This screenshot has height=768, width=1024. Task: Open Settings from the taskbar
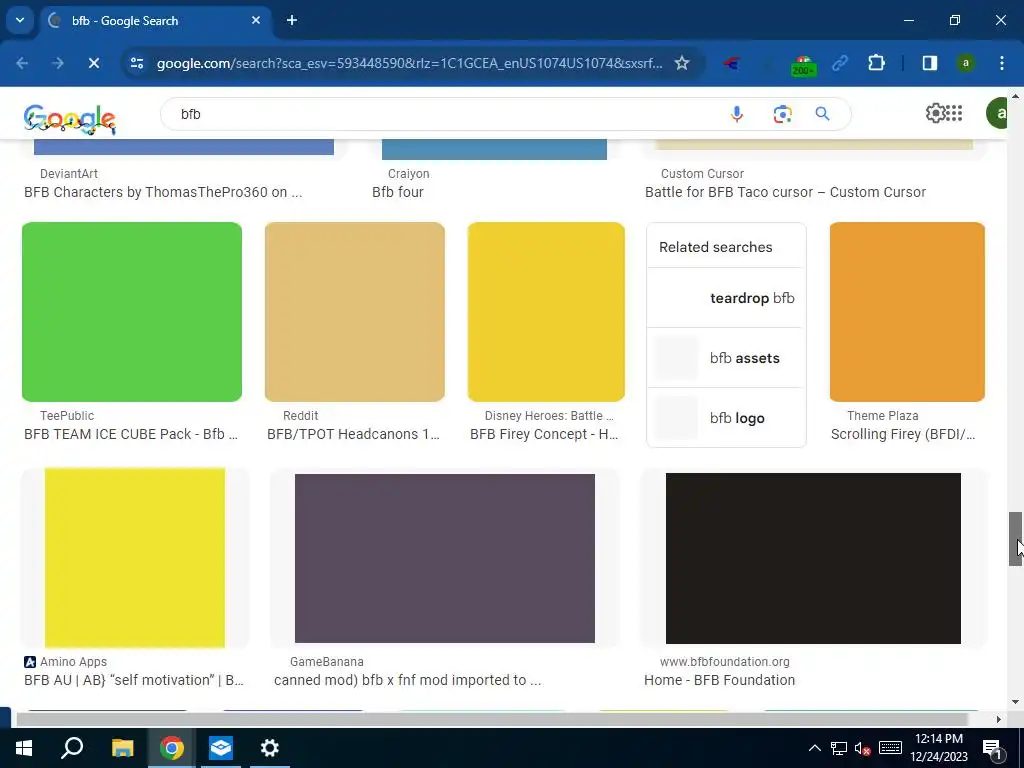[269, 748]
